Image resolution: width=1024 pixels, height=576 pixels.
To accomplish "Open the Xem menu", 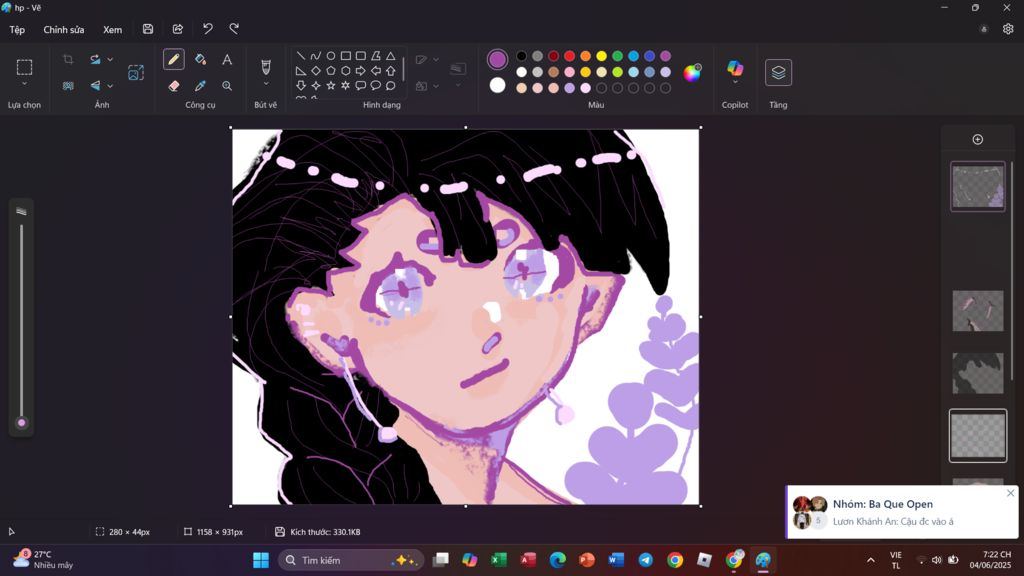I will [112, 30].
